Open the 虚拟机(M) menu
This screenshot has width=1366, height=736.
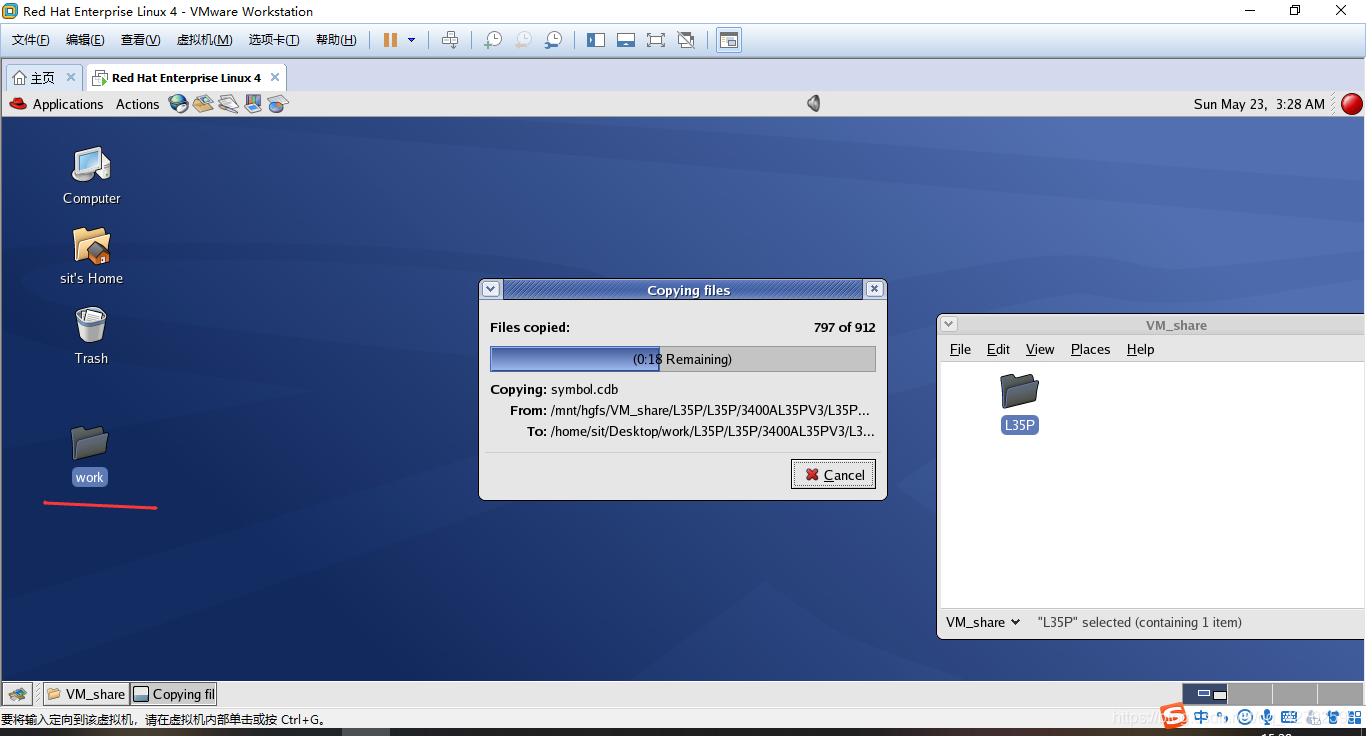(x=204, y=40)
